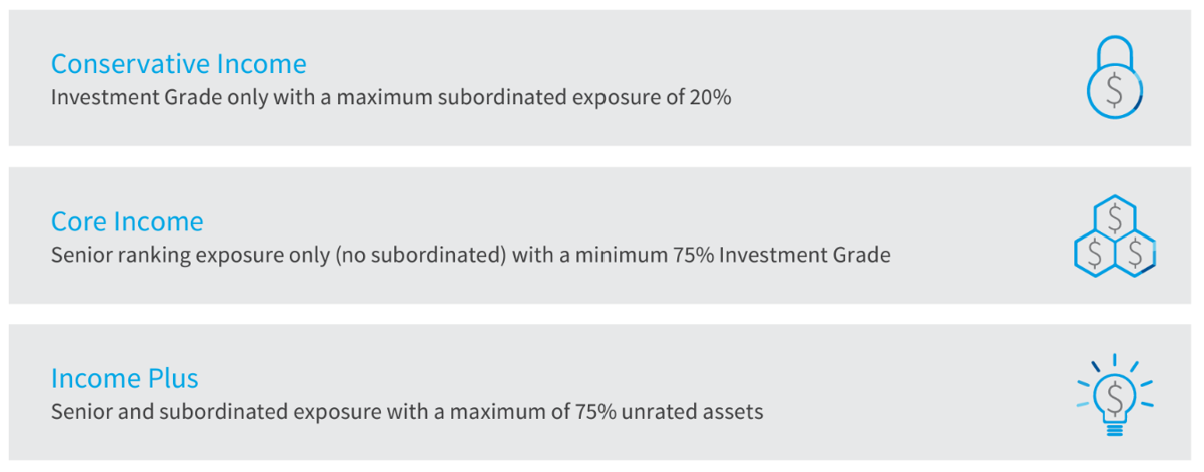This screenshot has width=1204, height=472.
Task: Click the '20%' figure in Conservative Income
Action: pyautogui.click(x=710, y=98)
